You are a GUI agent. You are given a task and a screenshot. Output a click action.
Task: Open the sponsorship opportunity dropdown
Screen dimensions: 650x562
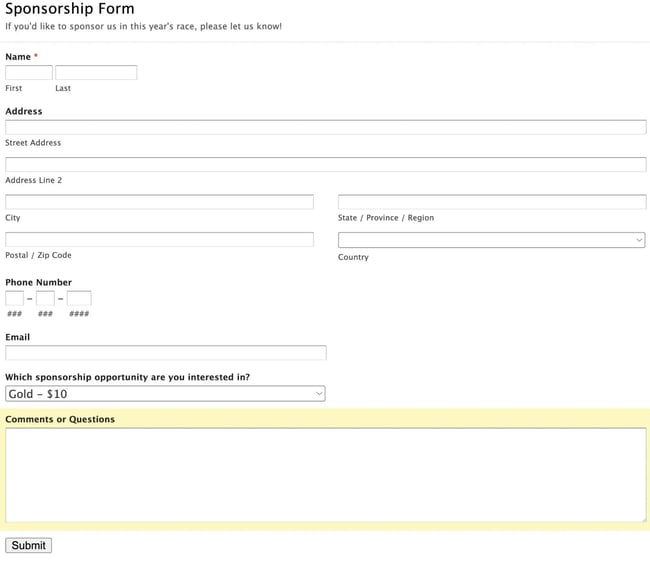pos(165,394)
